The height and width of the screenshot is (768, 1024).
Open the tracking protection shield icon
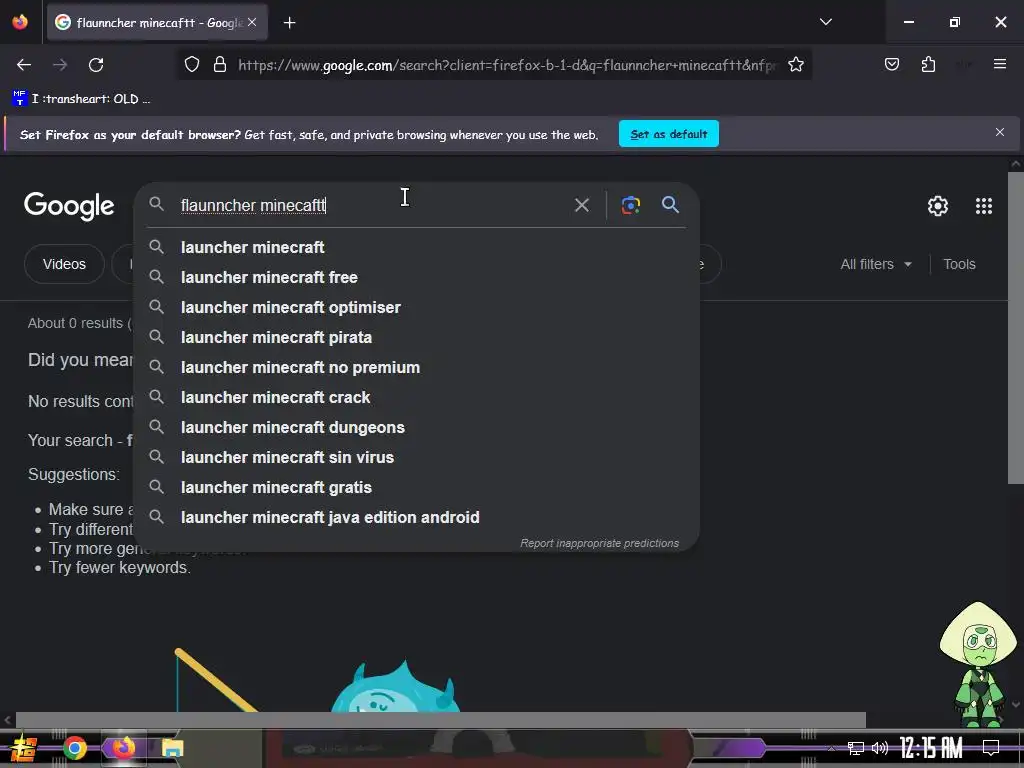coord(191,65)
